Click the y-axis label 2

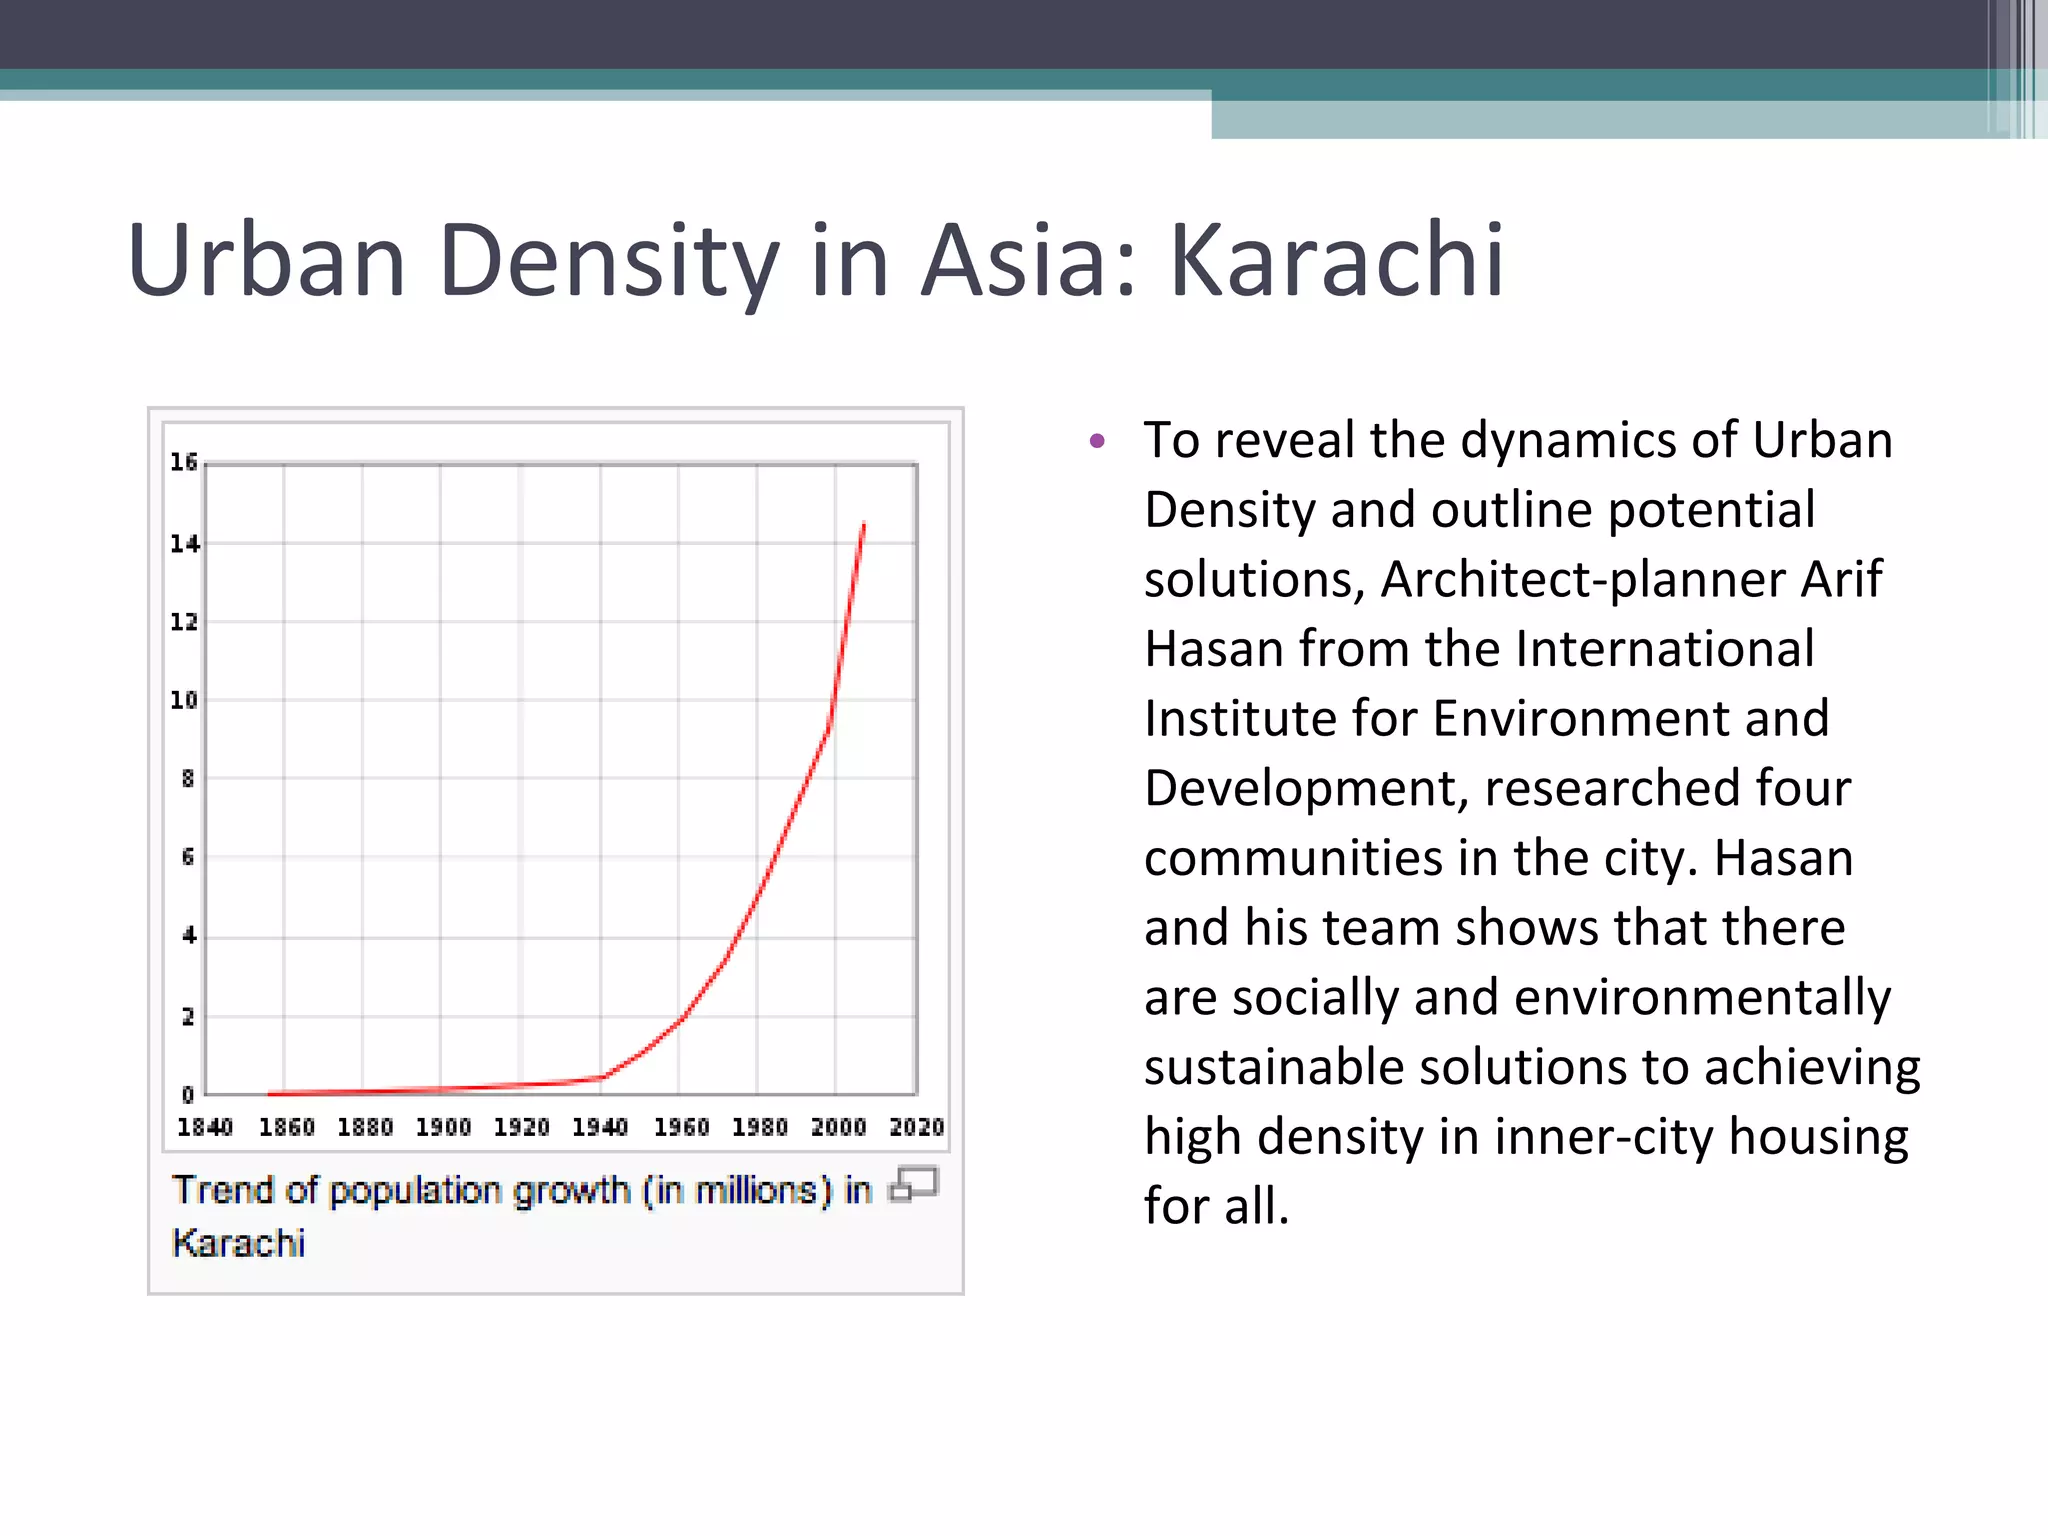click(188, 1017)
